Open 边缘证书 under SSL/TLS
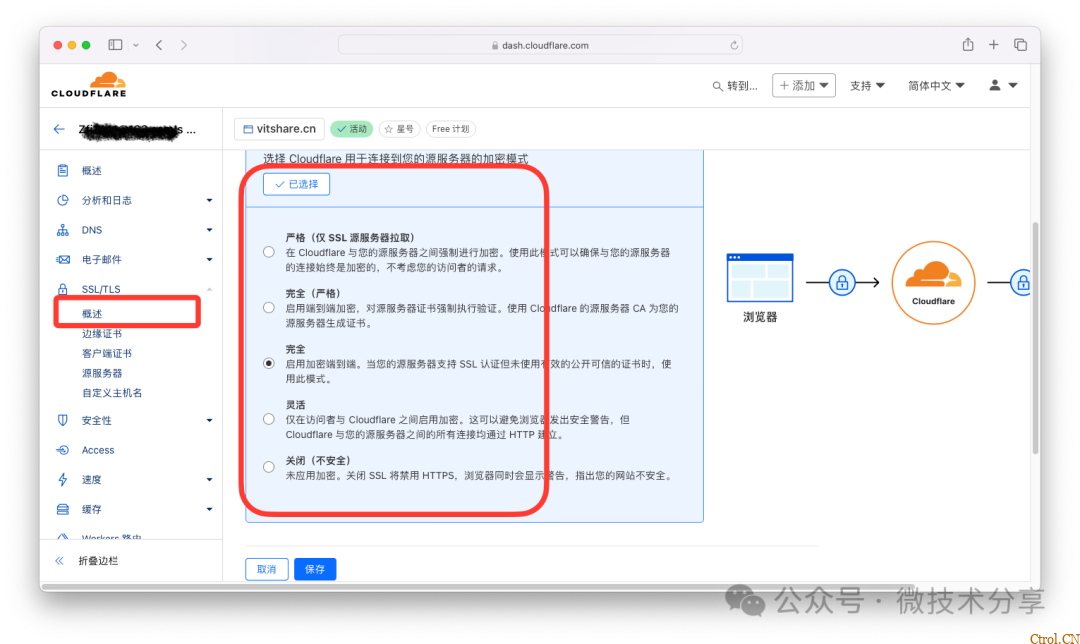Screen dimensions: 1080x644 pos(102,334)
